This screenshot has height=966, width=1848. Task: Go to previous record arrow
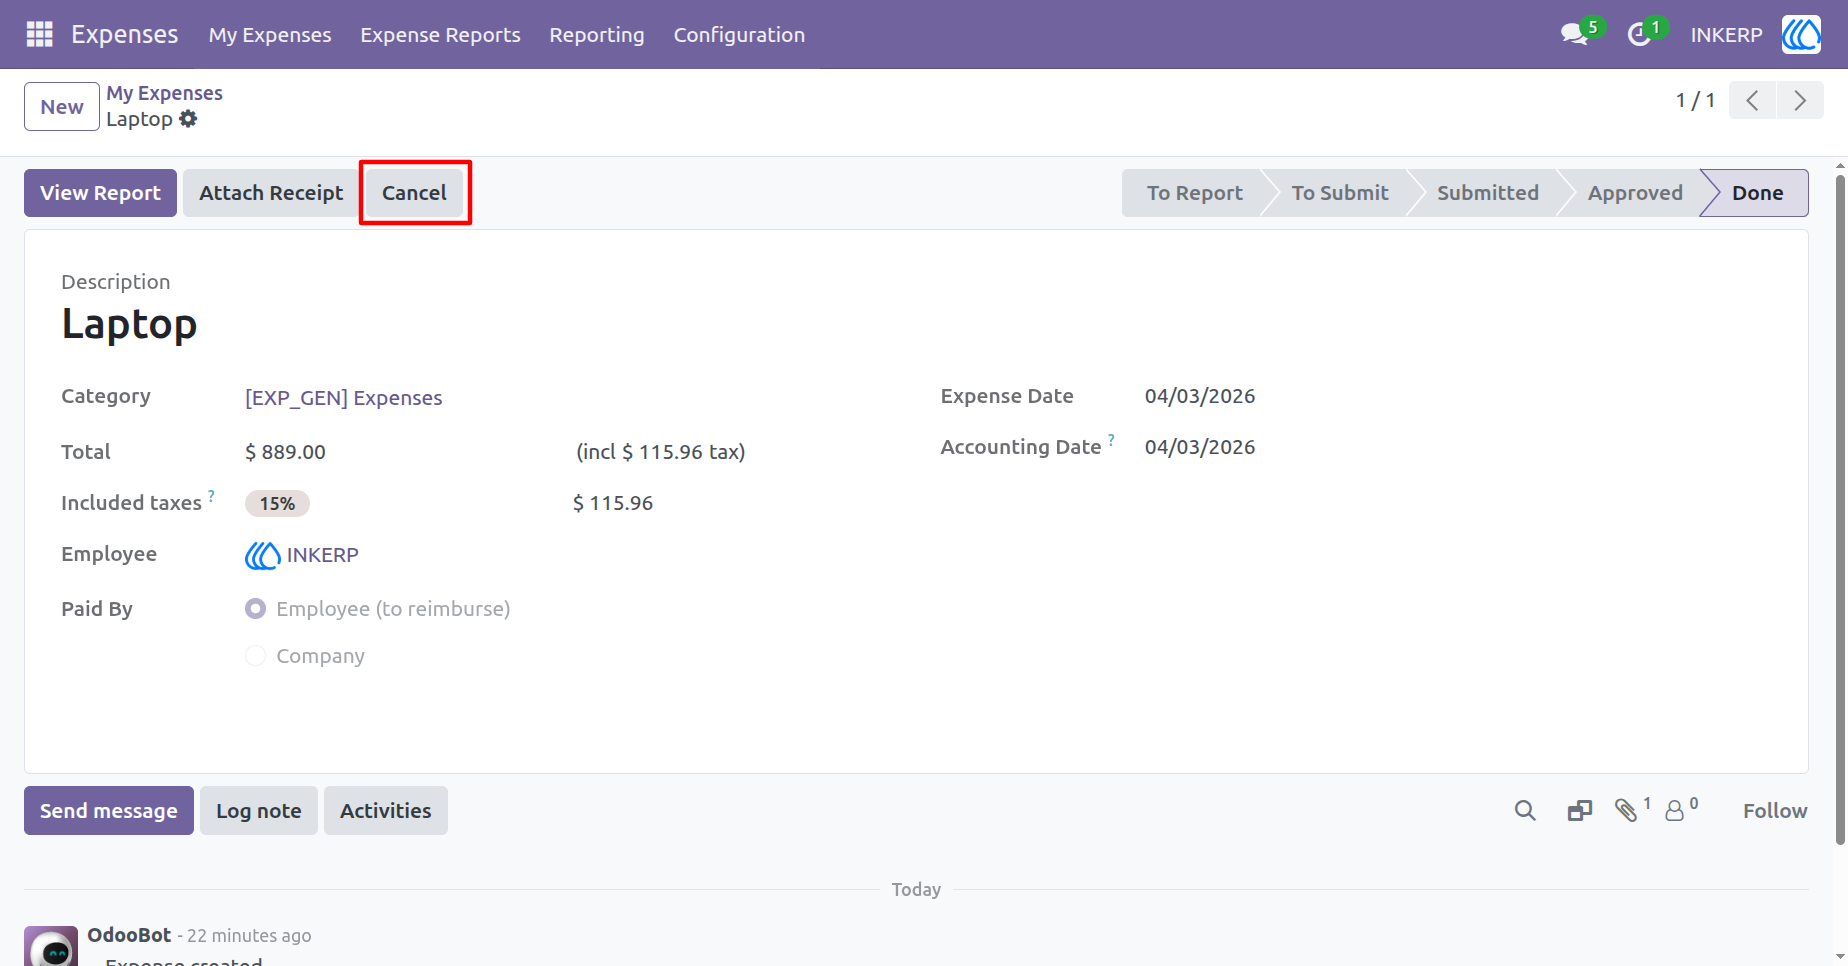tap(1752, 100)
